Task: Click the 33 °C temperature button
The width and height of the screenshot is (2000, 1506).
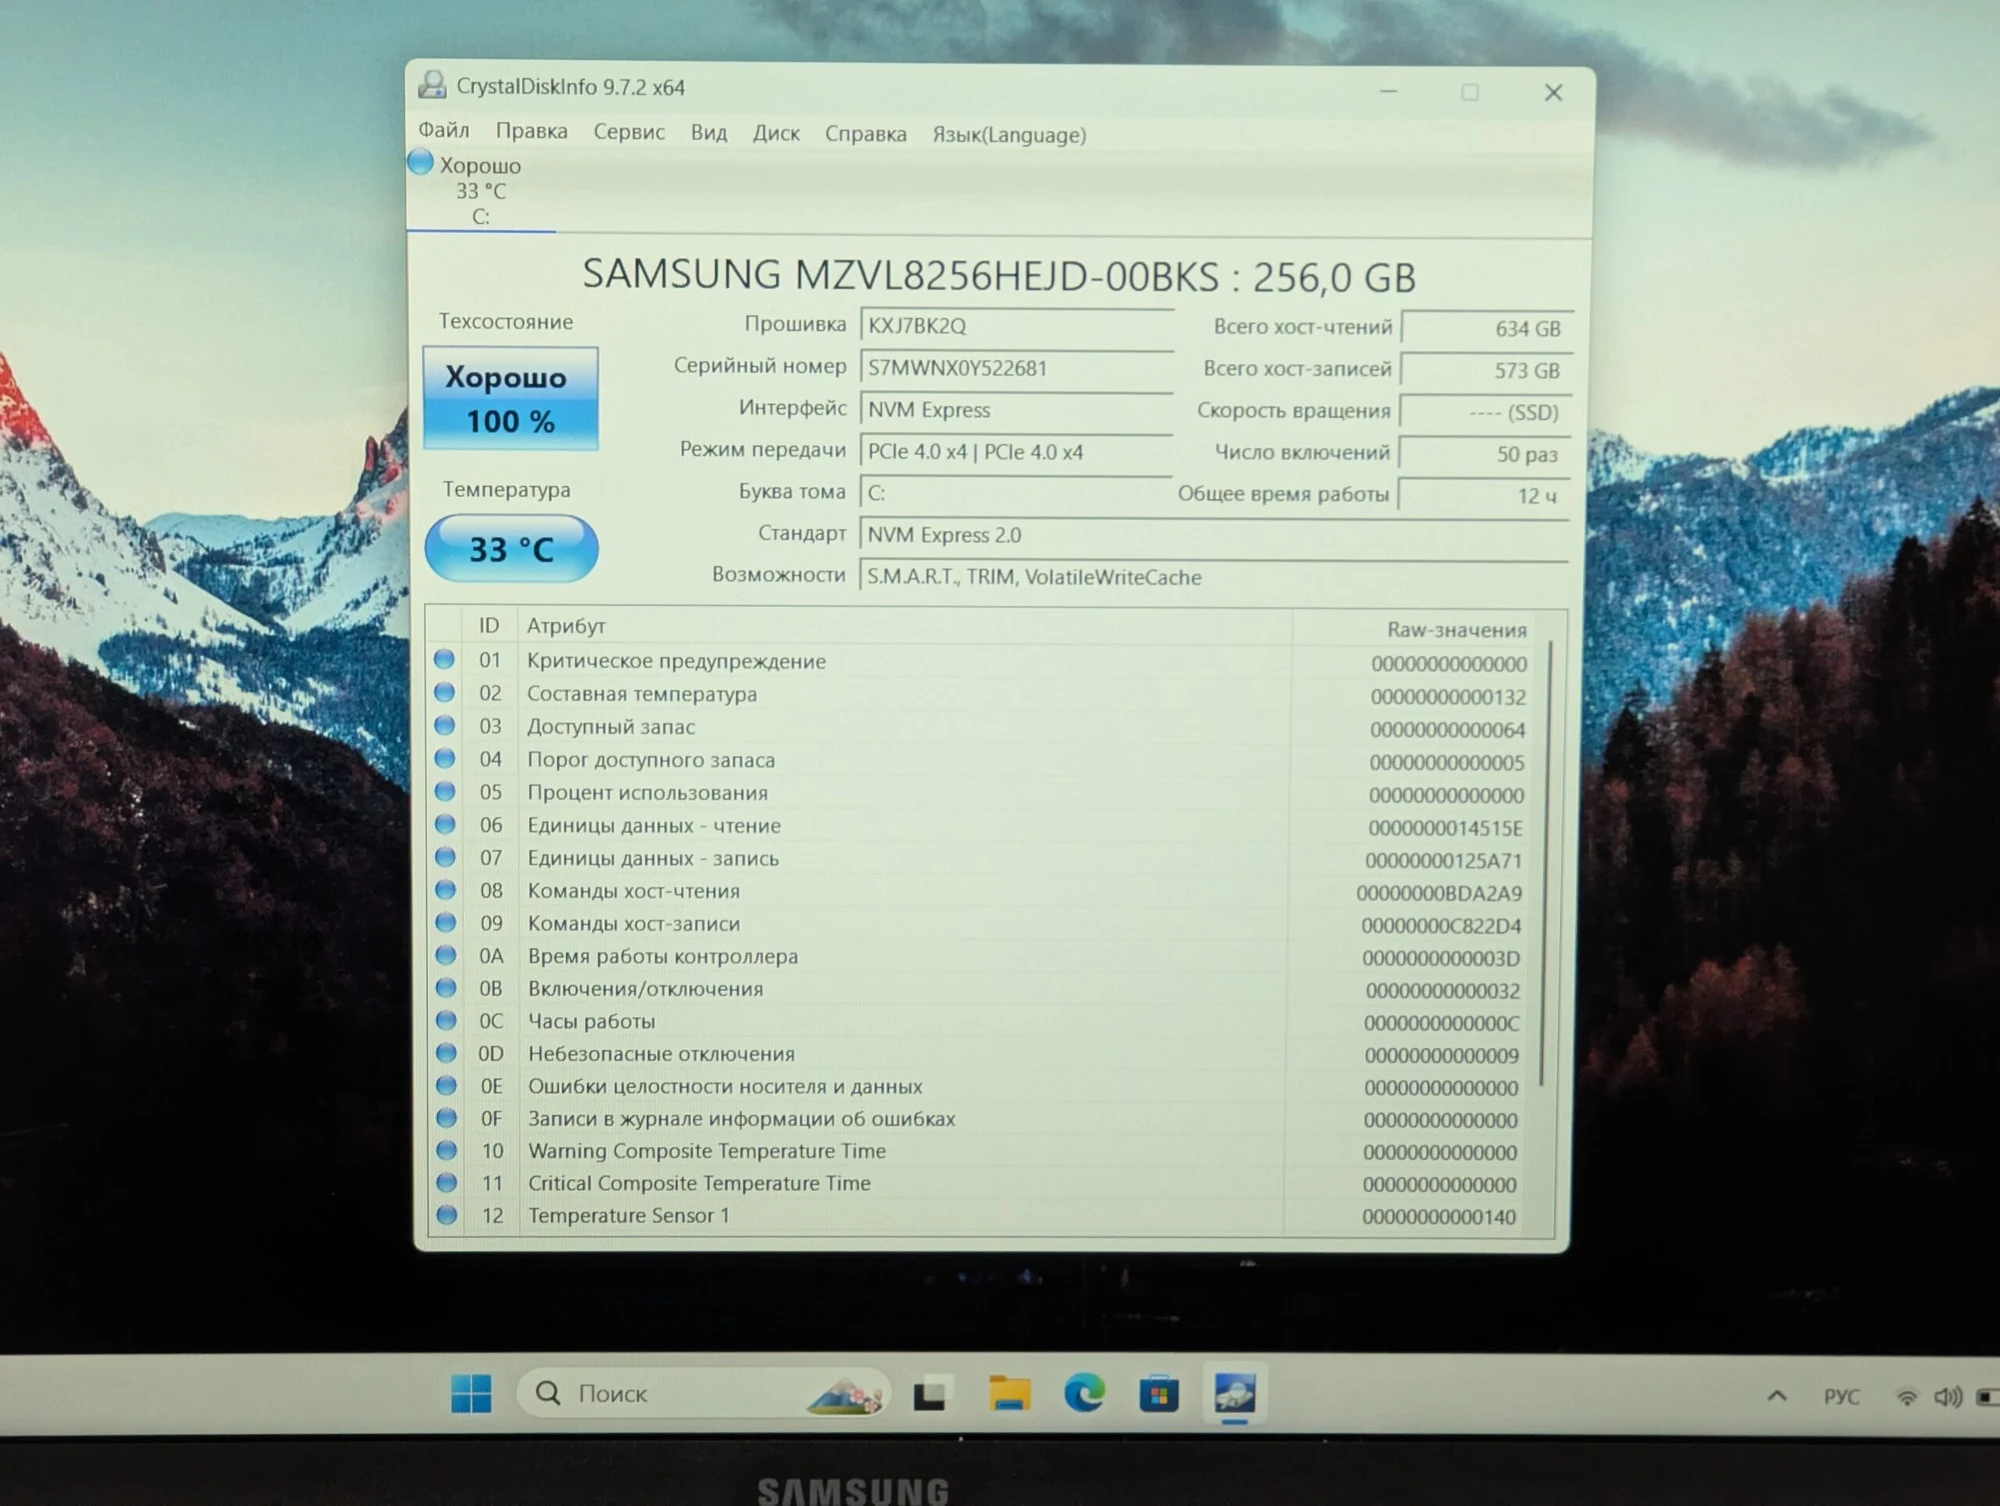Action: 511,549
